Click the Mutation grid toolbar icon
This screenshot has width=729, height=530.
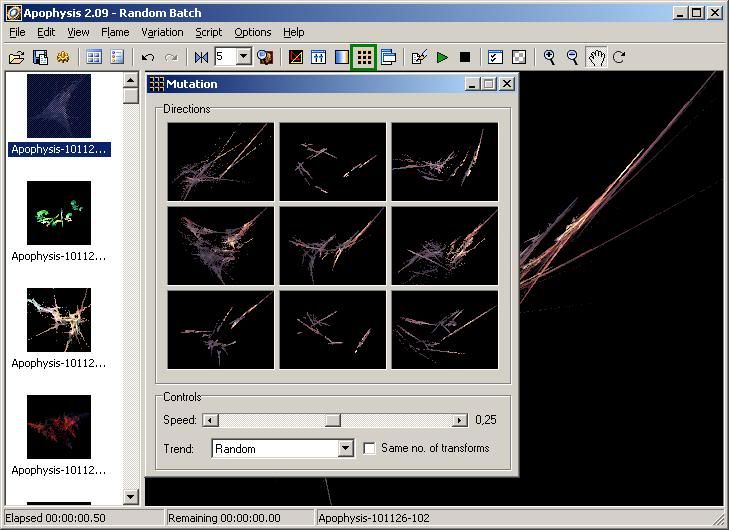pyautogui.click(x=364, y=57)
